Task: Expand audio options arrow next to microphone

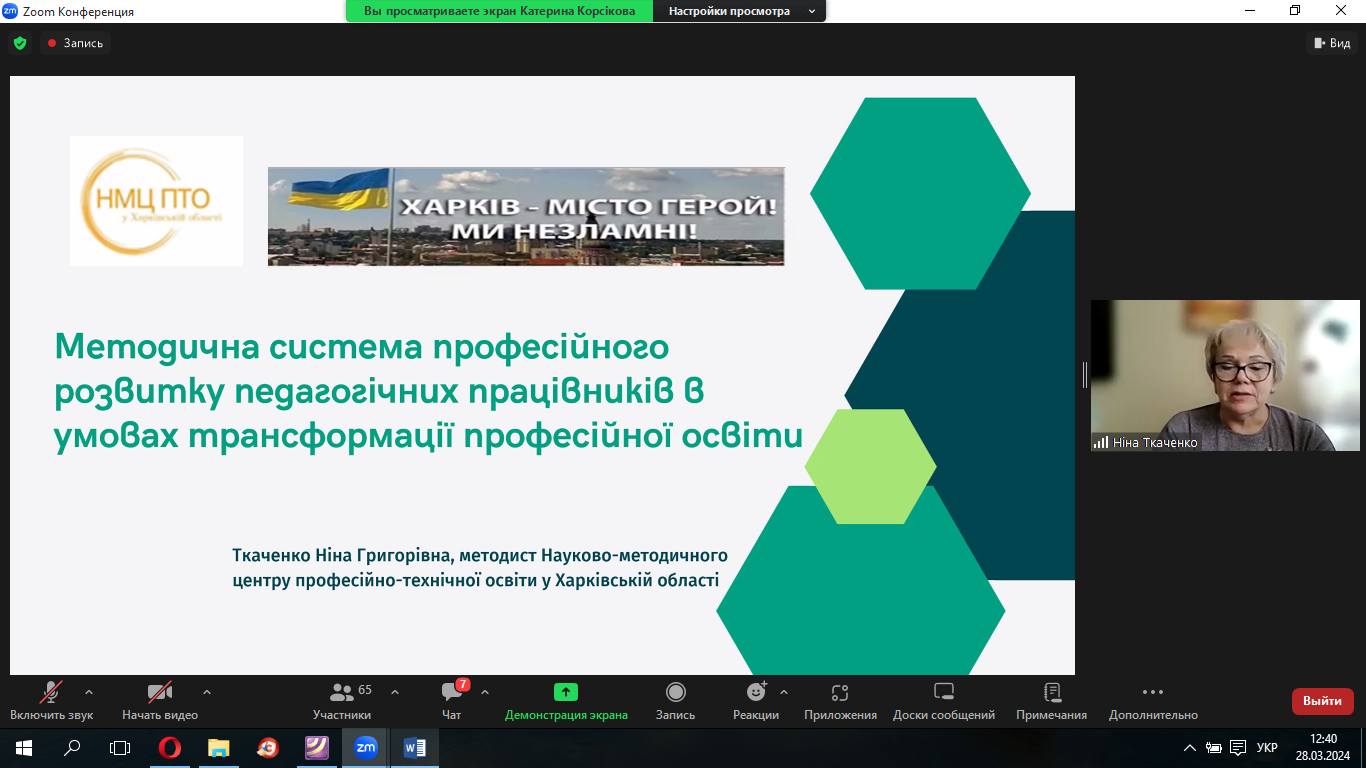Action: tap(89, 692)
